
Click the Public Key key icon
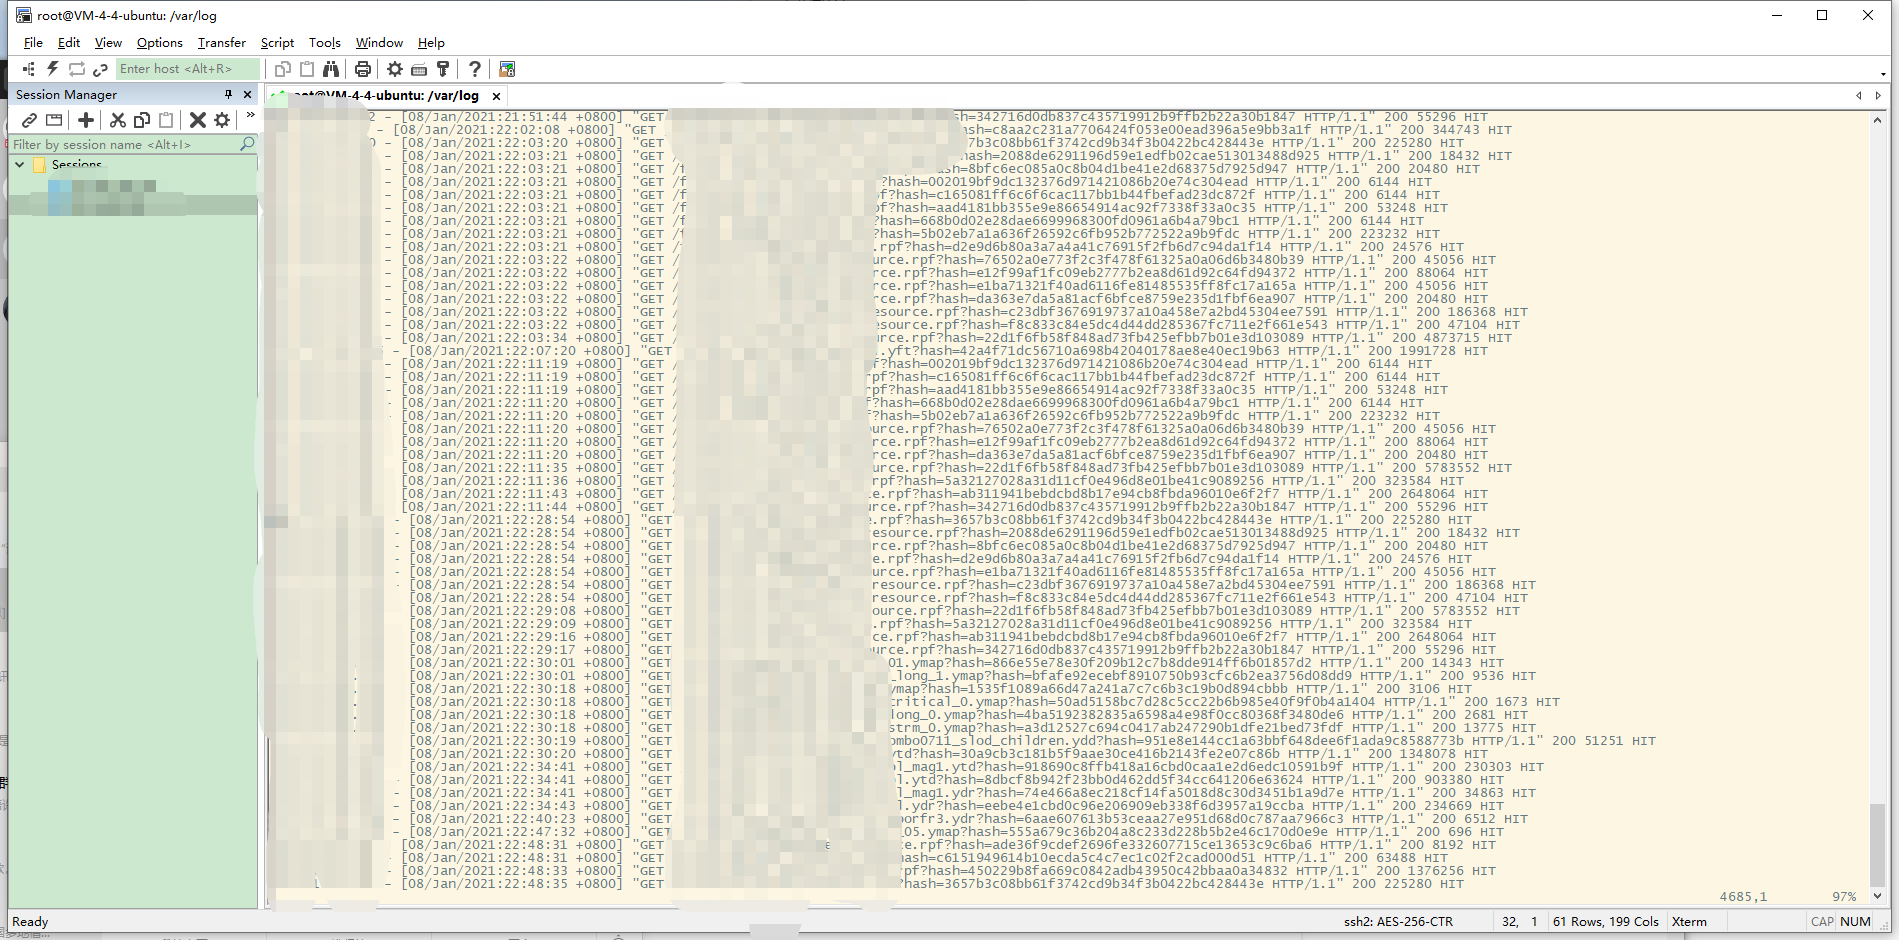pos(443,69)
